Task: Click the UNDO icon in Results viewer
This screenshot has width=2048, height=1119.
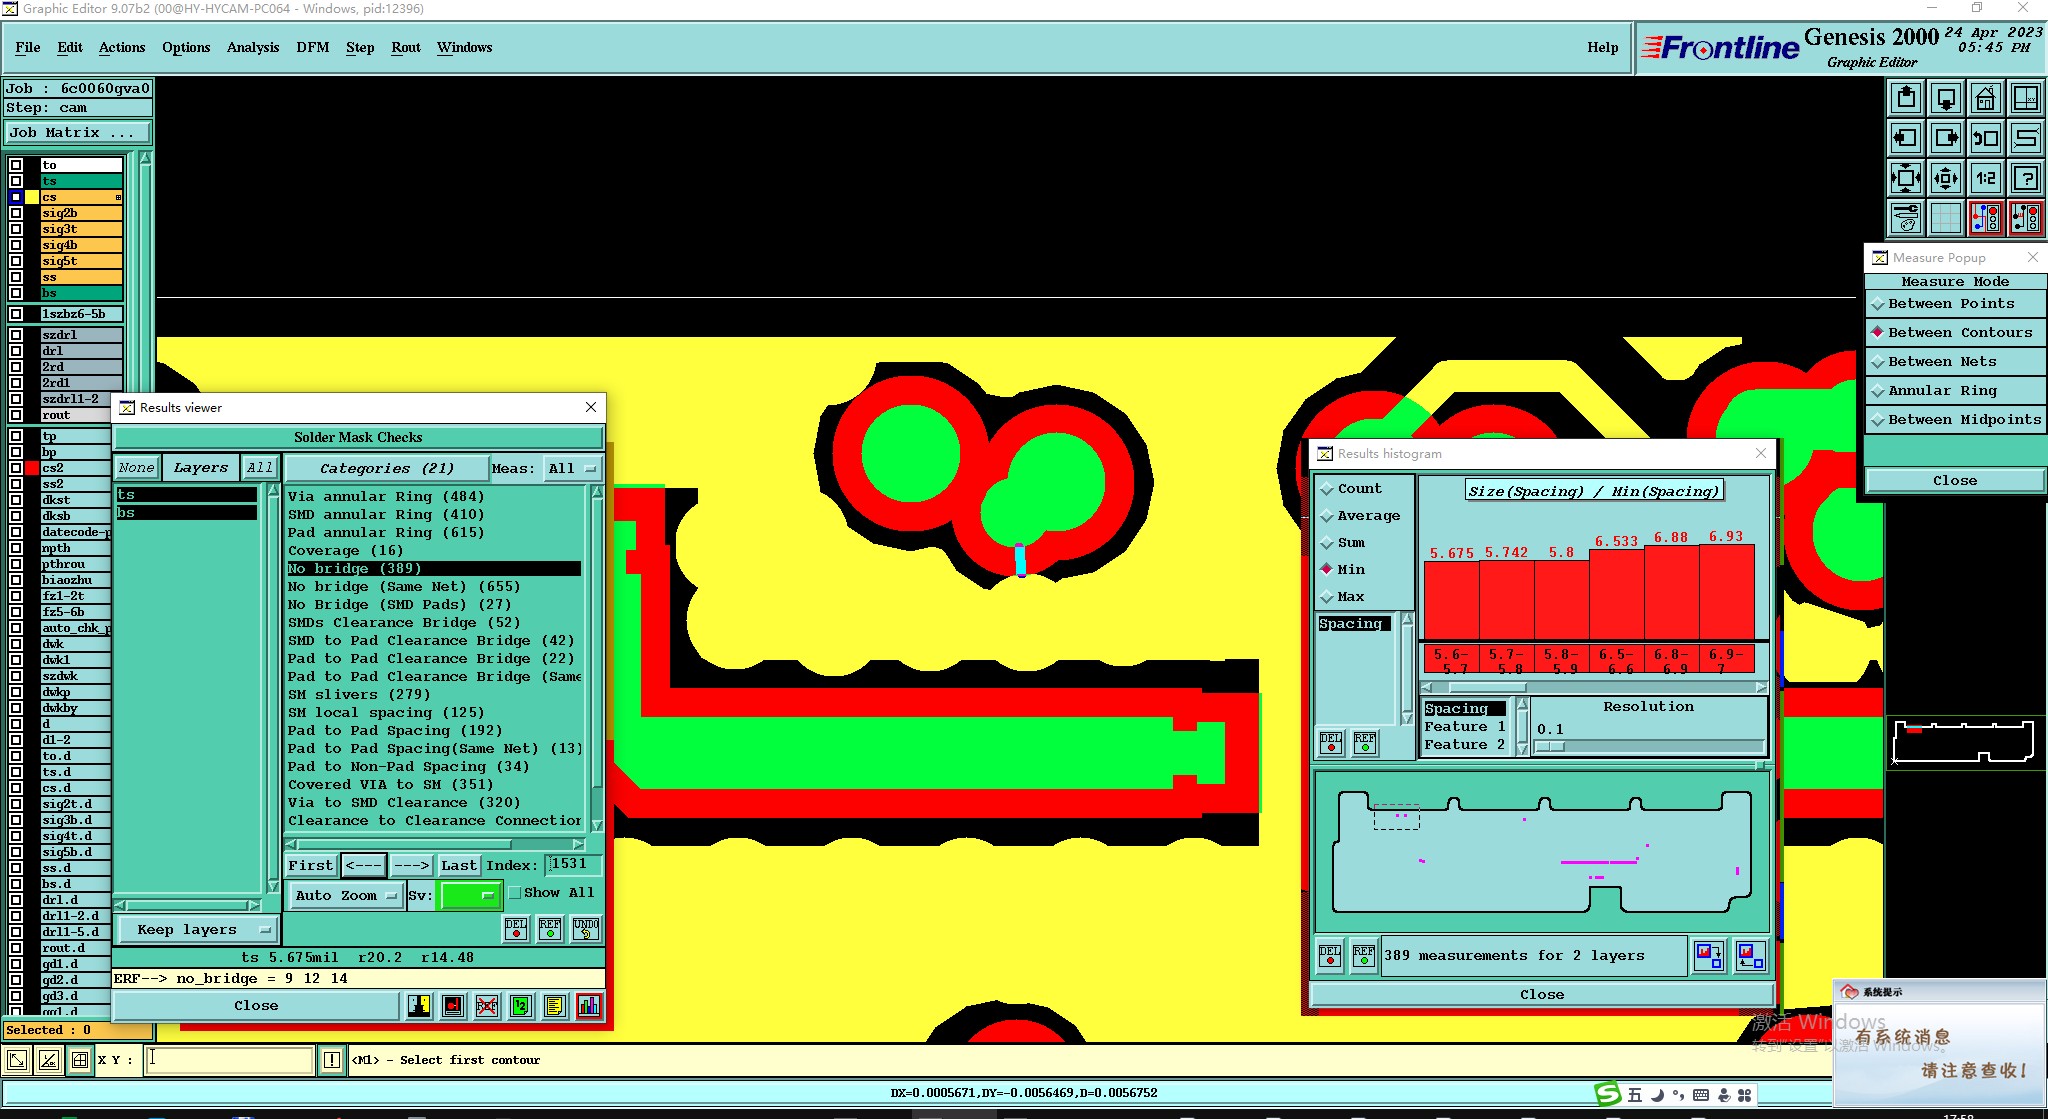Action: click(x=586, y=929)
